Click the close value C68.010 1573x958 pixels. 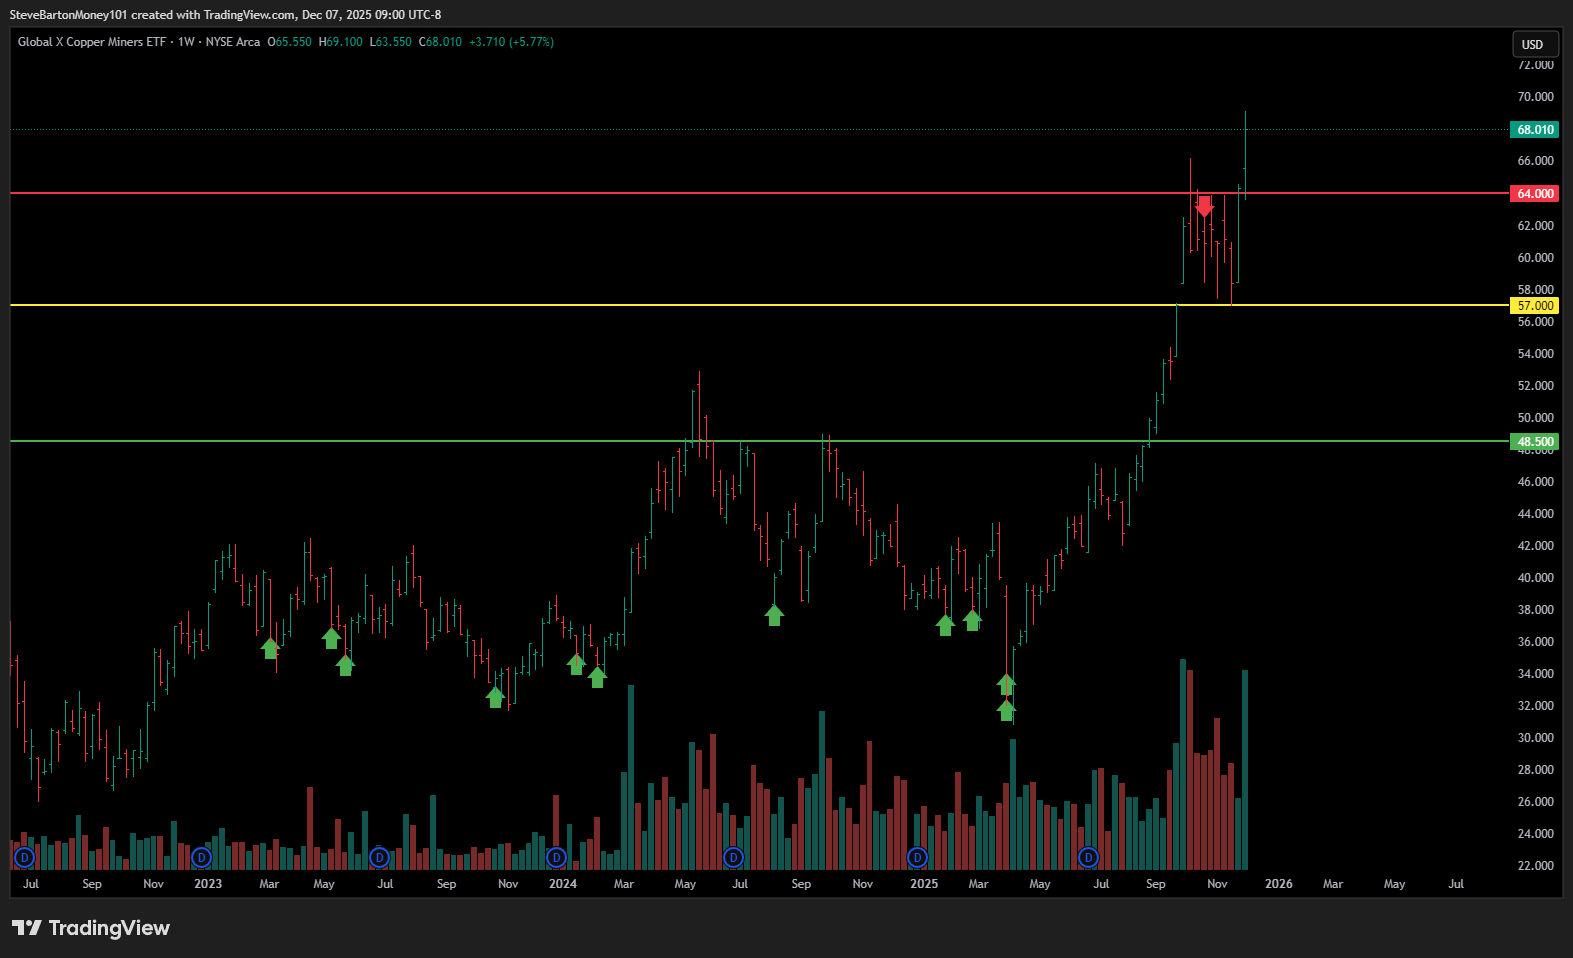coord(441,42)
